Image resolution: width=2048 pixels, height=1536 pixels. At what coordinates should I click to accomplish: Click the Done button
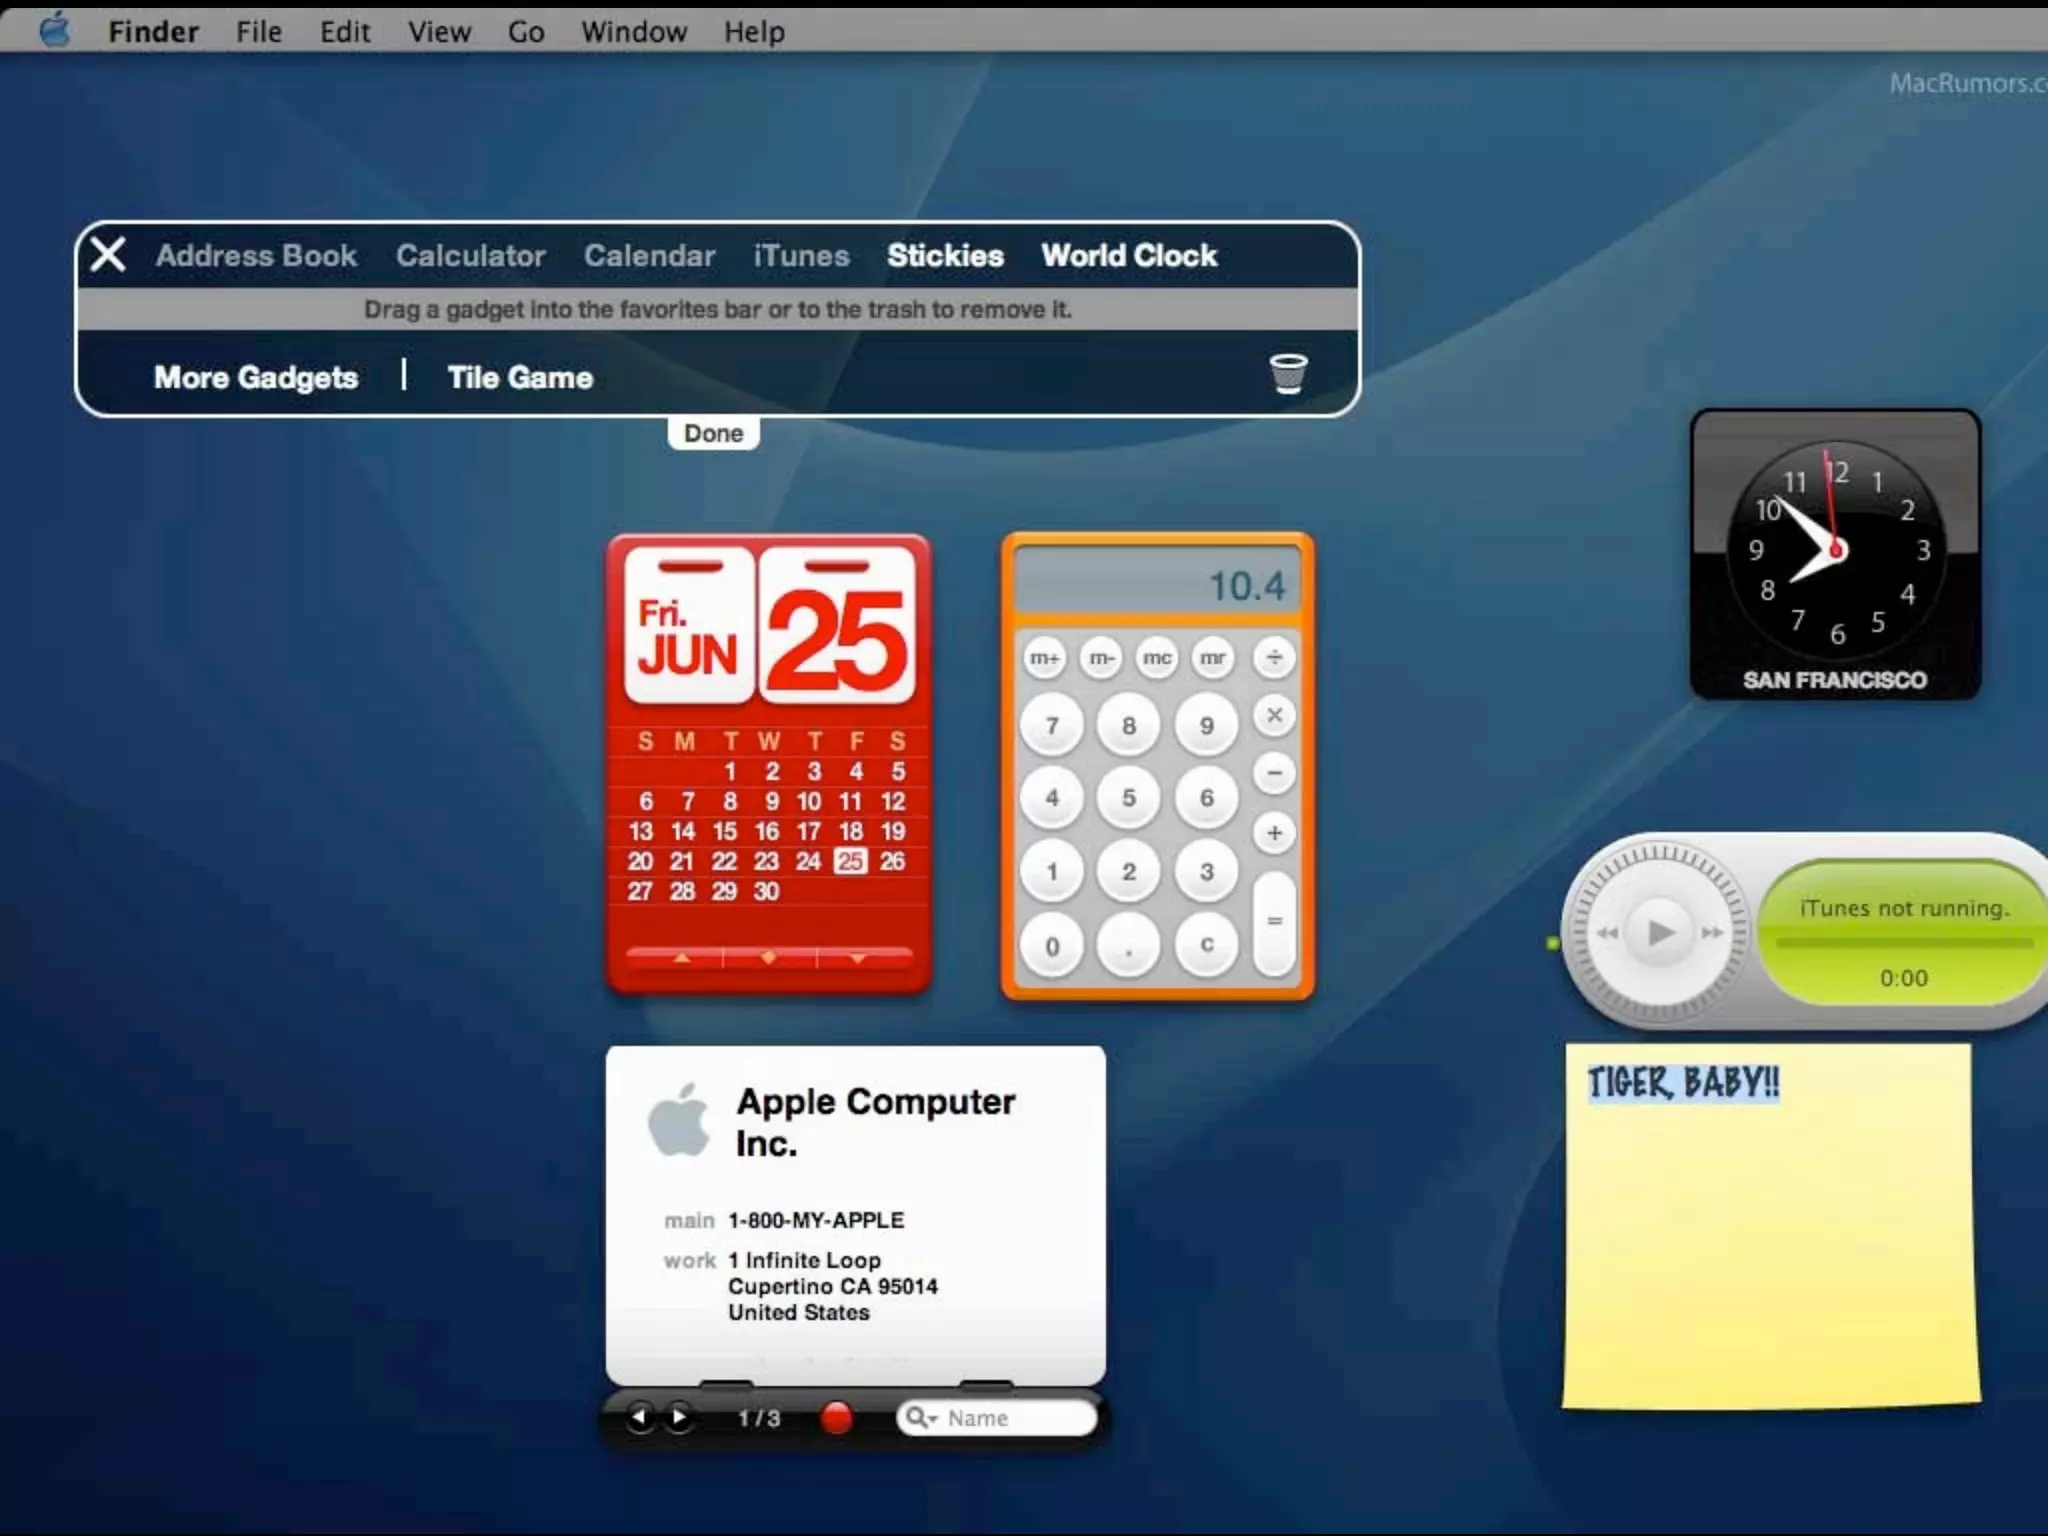pyautogui.click(x=713, y=433)
